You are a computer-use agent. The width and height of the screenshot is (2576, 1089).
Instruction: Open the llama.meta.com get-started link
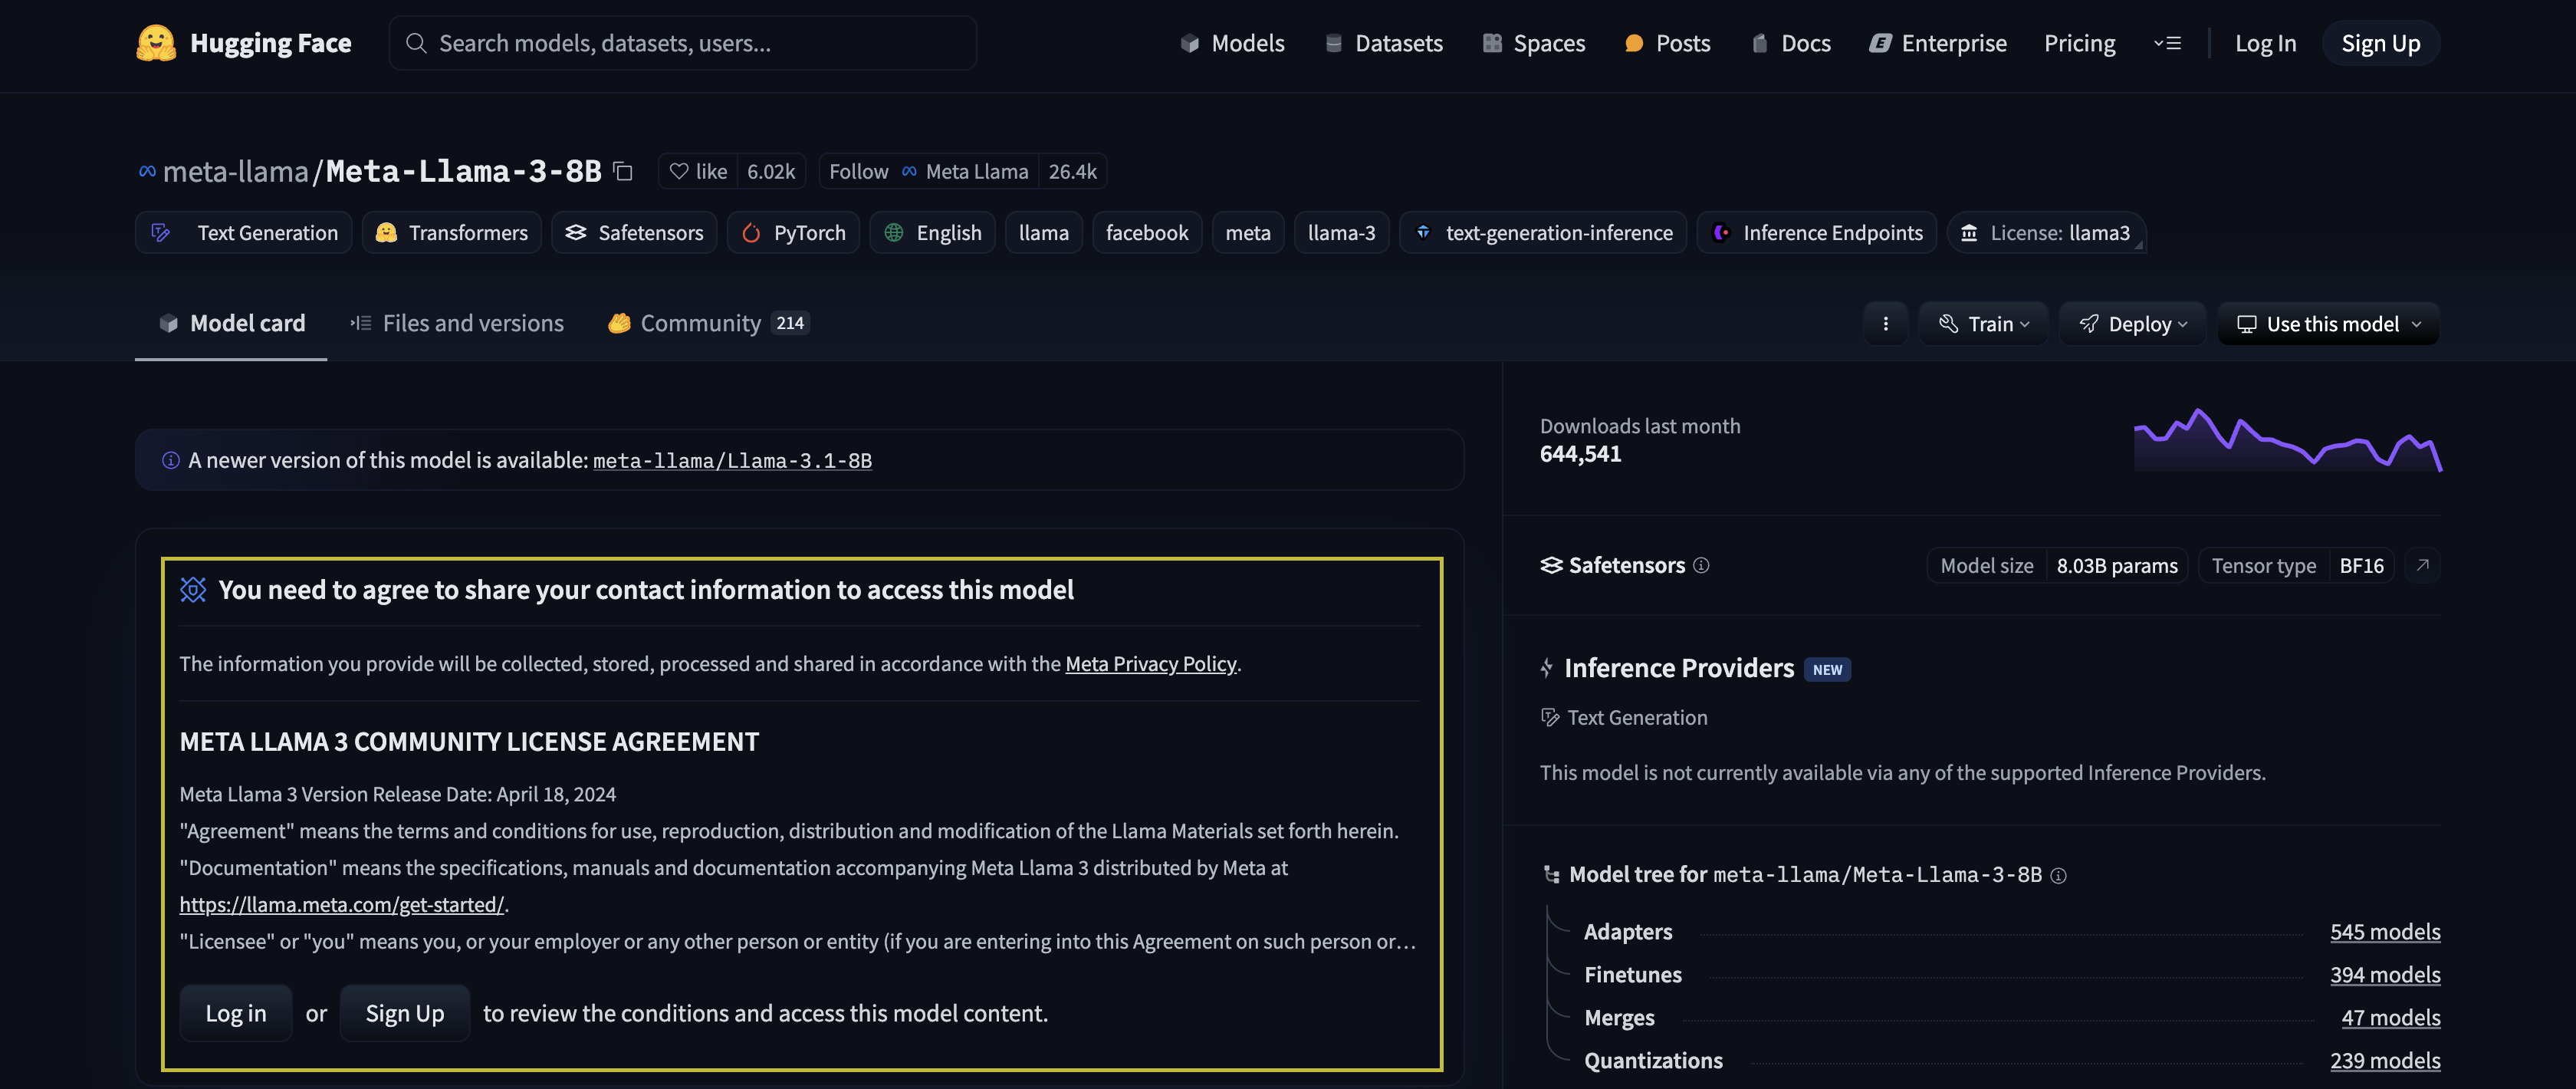point(342,904)
